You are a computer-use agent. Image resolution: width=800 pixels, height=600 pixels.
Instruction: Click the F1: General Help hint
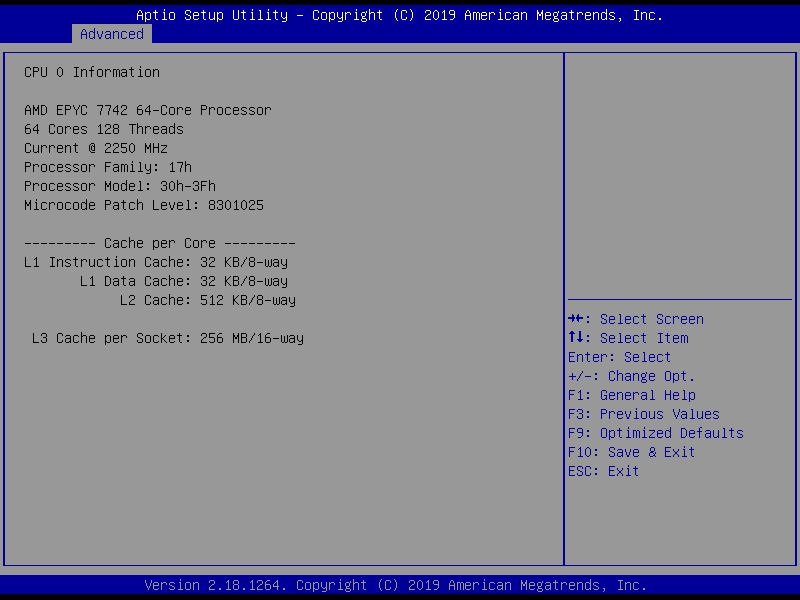click(631, 395)
